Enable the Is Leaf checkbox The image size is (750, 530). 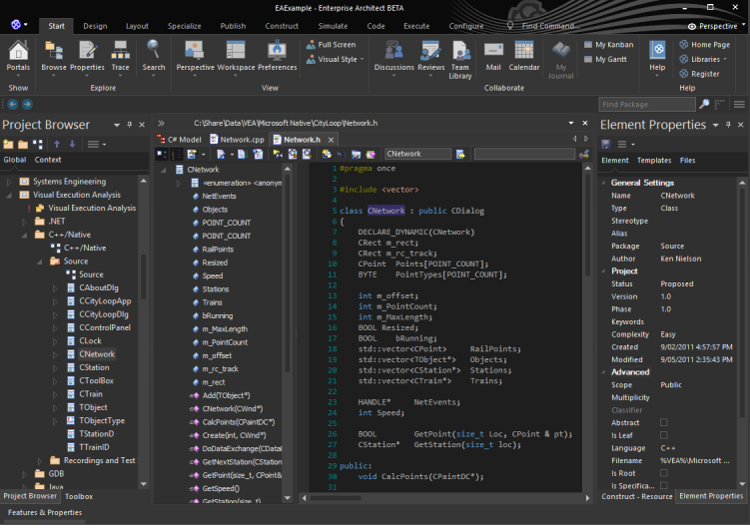664,436
